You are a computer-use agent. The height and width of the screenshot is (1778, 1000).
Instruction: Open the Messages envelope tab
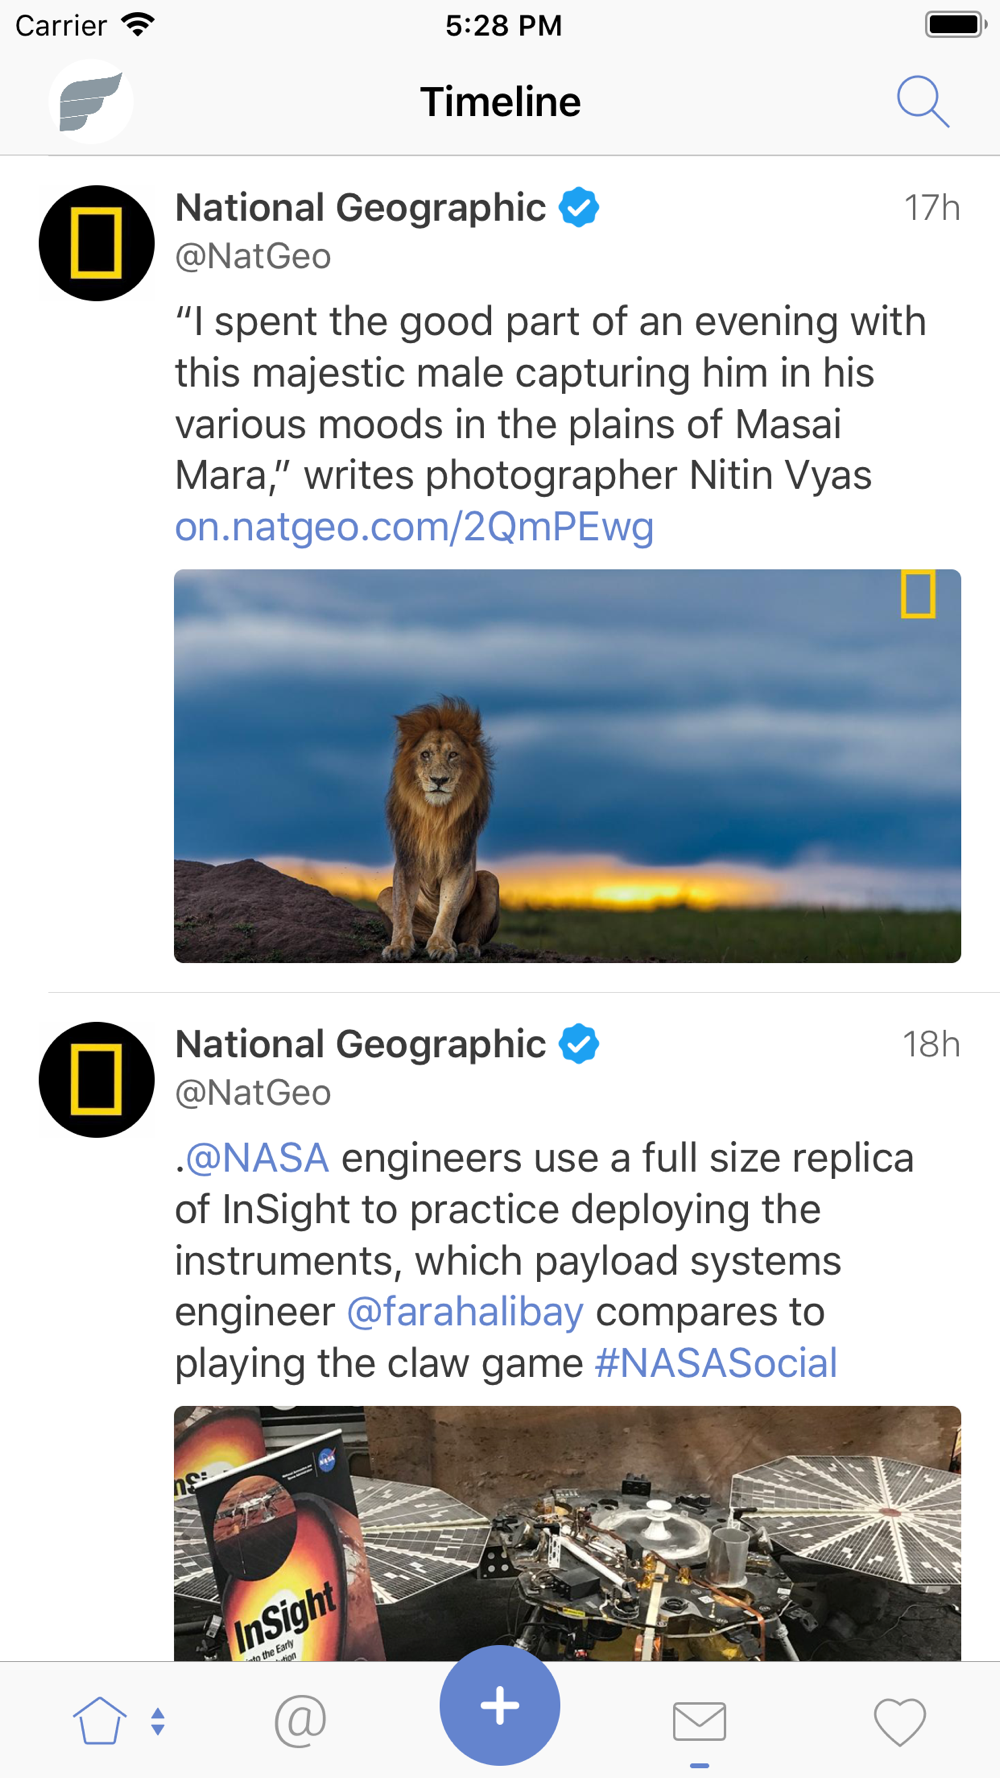pyautogui.click(x=699, y=1721)
